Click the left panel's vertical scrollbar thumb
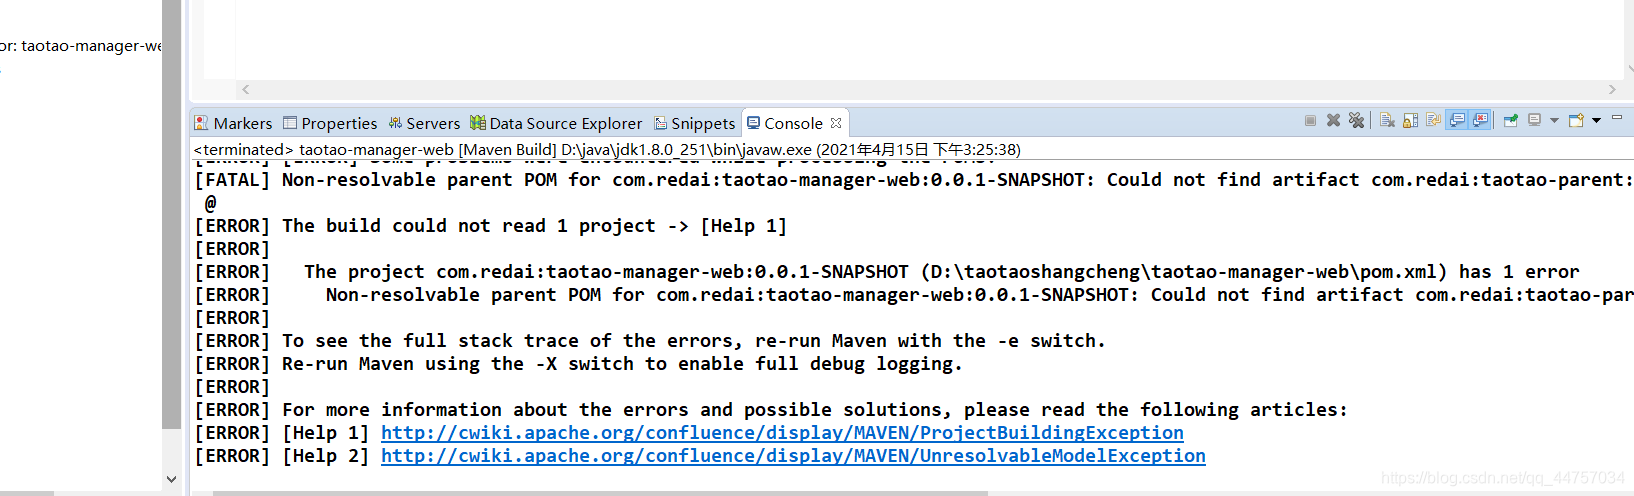 pos(171,215)
